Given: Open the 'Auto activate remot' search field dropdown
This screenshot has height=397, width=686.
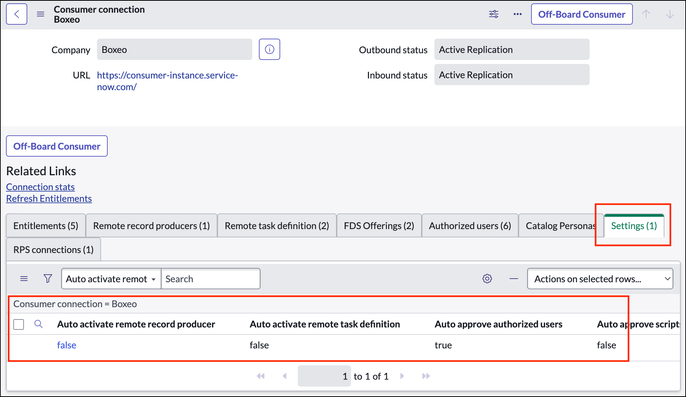Looking at the screenshot, I should pyautogui.click(x=111, y=279).
